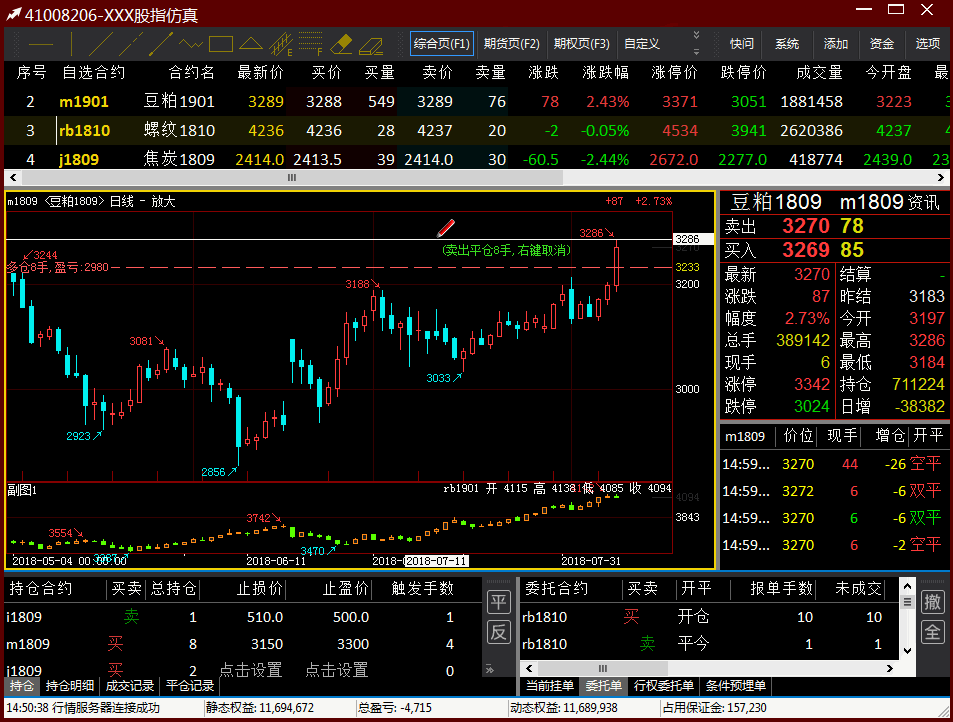The width and height of the screenshot is (953, 722).
Task: Pick the zigzag wave line tool
Action: (x=190, y=44)
